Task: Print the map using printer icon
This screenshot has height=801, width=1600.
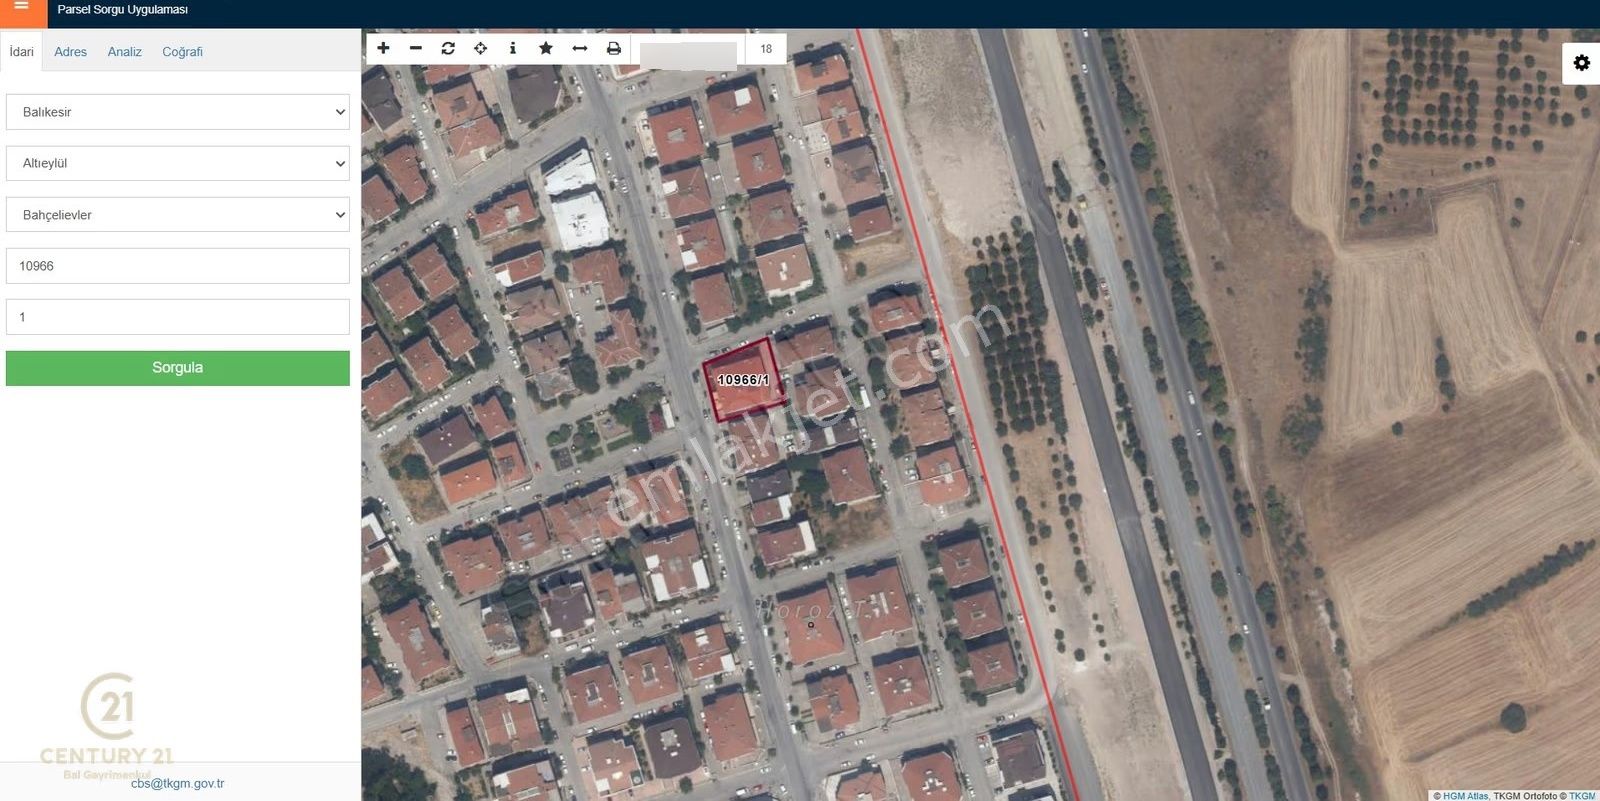Action: [x=613, y=48]
